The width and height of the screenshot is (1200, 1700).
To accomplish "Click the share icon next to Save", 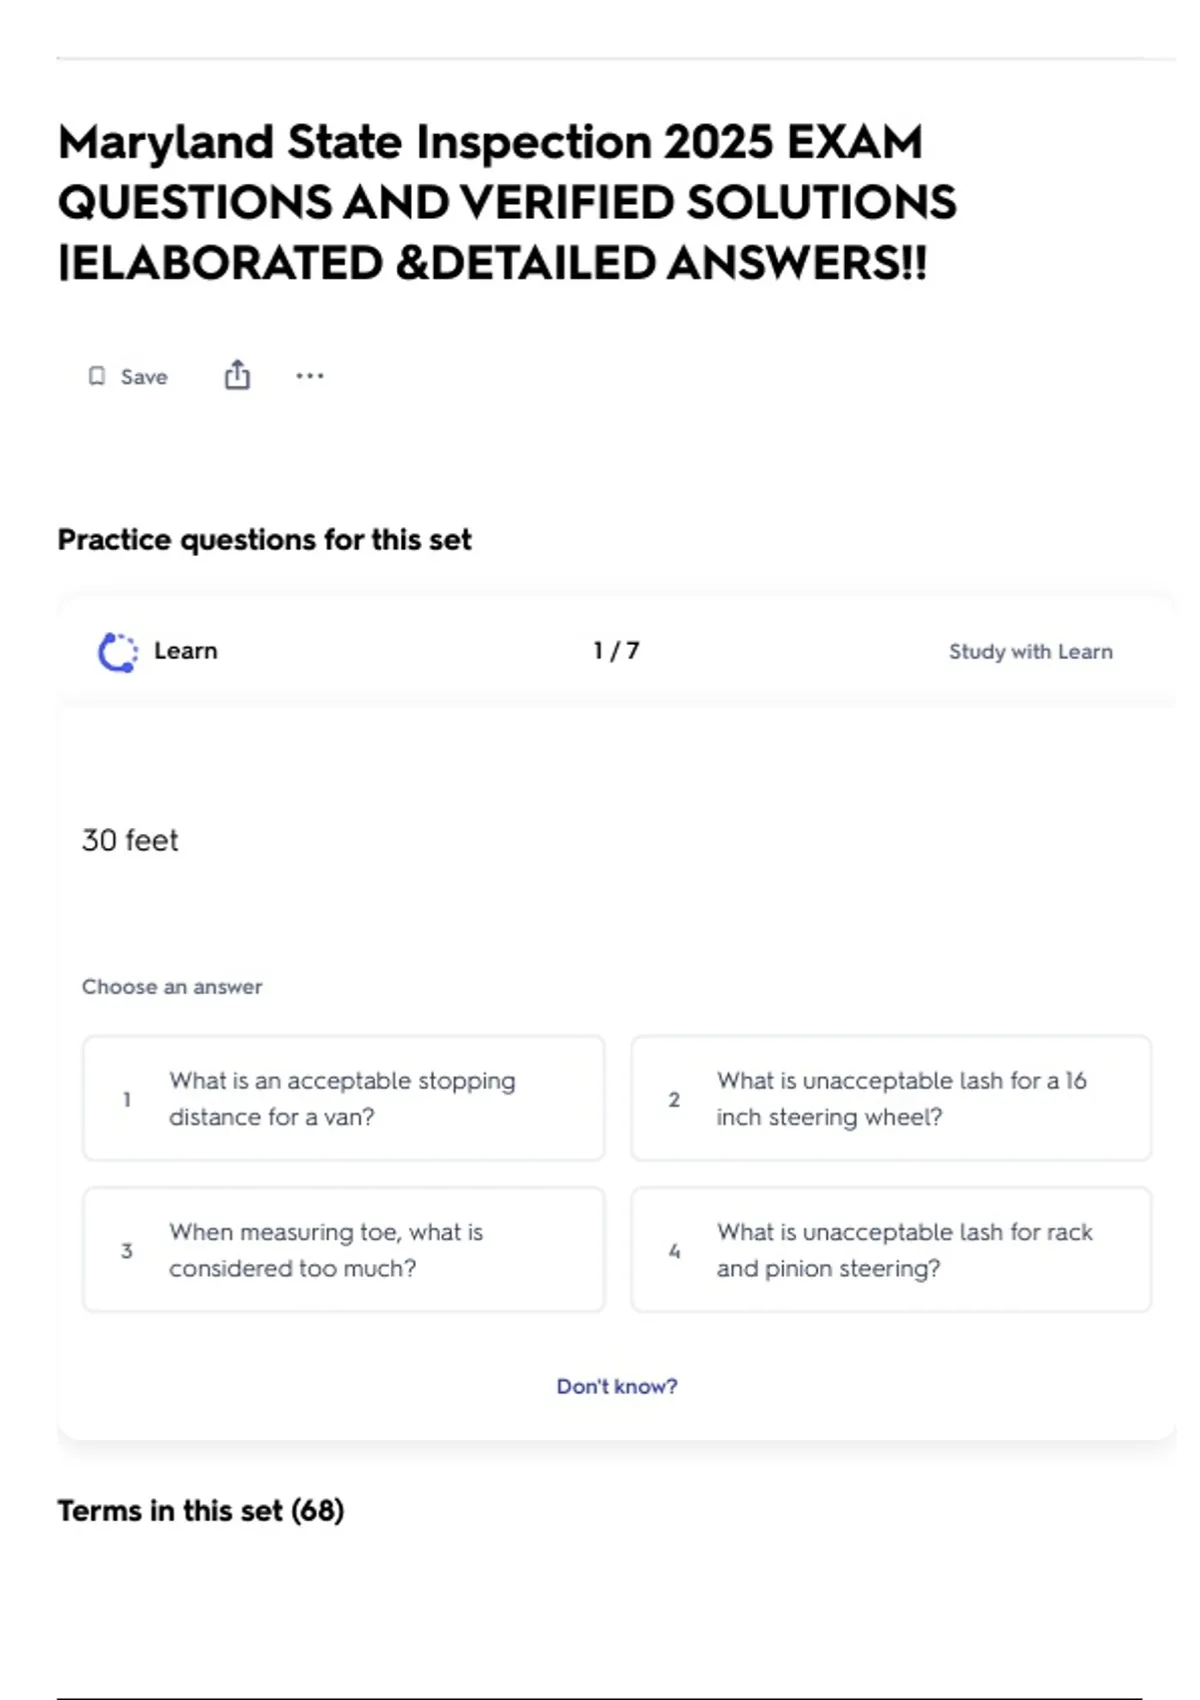I will [x=237, y=376].
